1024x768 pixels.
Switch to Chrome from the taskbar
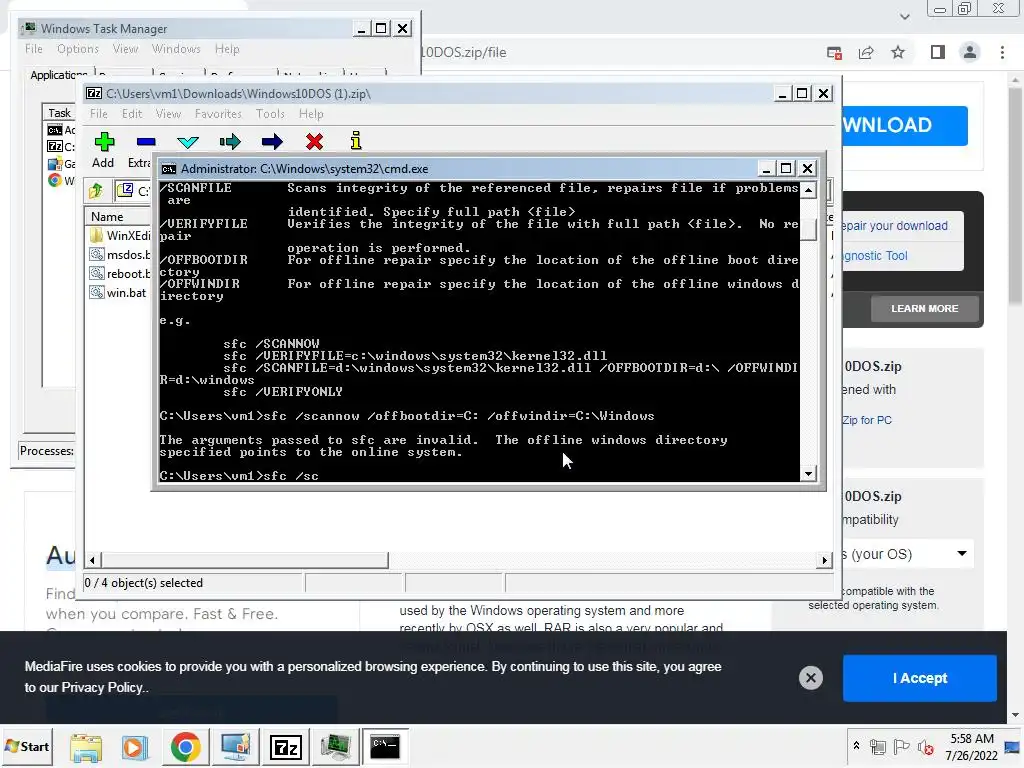click(185, 747)
